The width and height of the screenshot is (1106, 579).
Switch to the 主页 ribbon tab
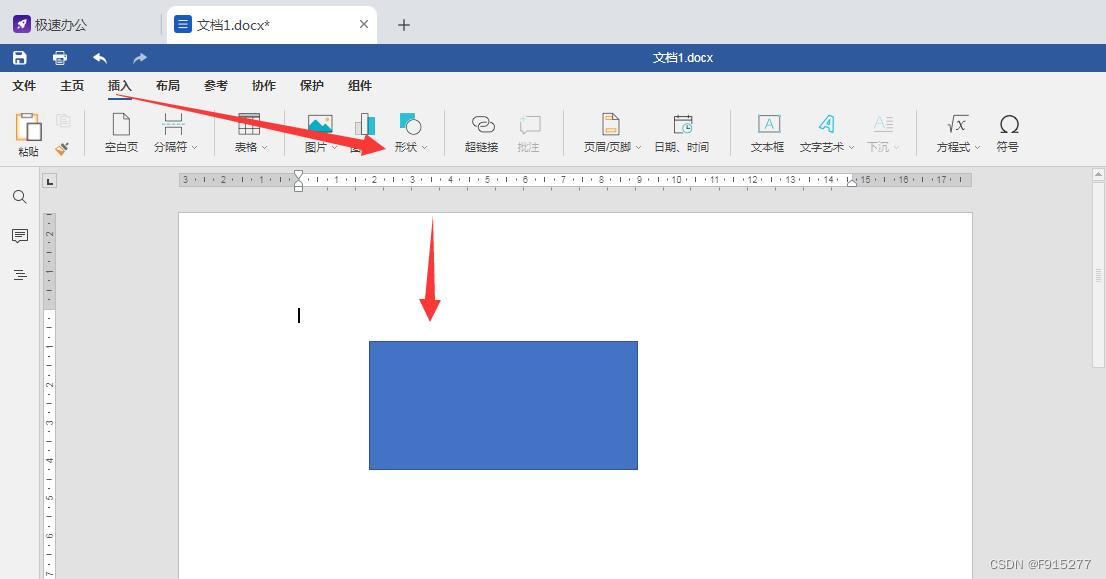tap(72, 85)
